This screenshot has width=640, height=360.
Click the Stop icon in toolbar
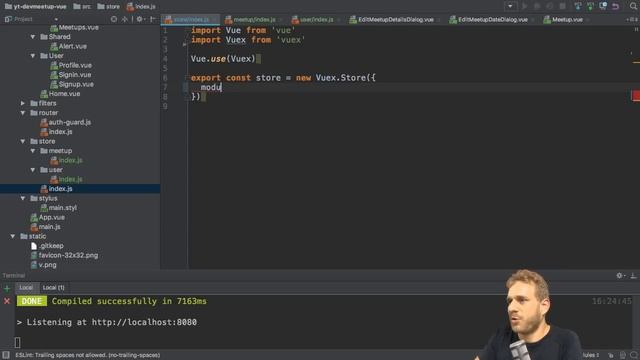coord(562,6)
